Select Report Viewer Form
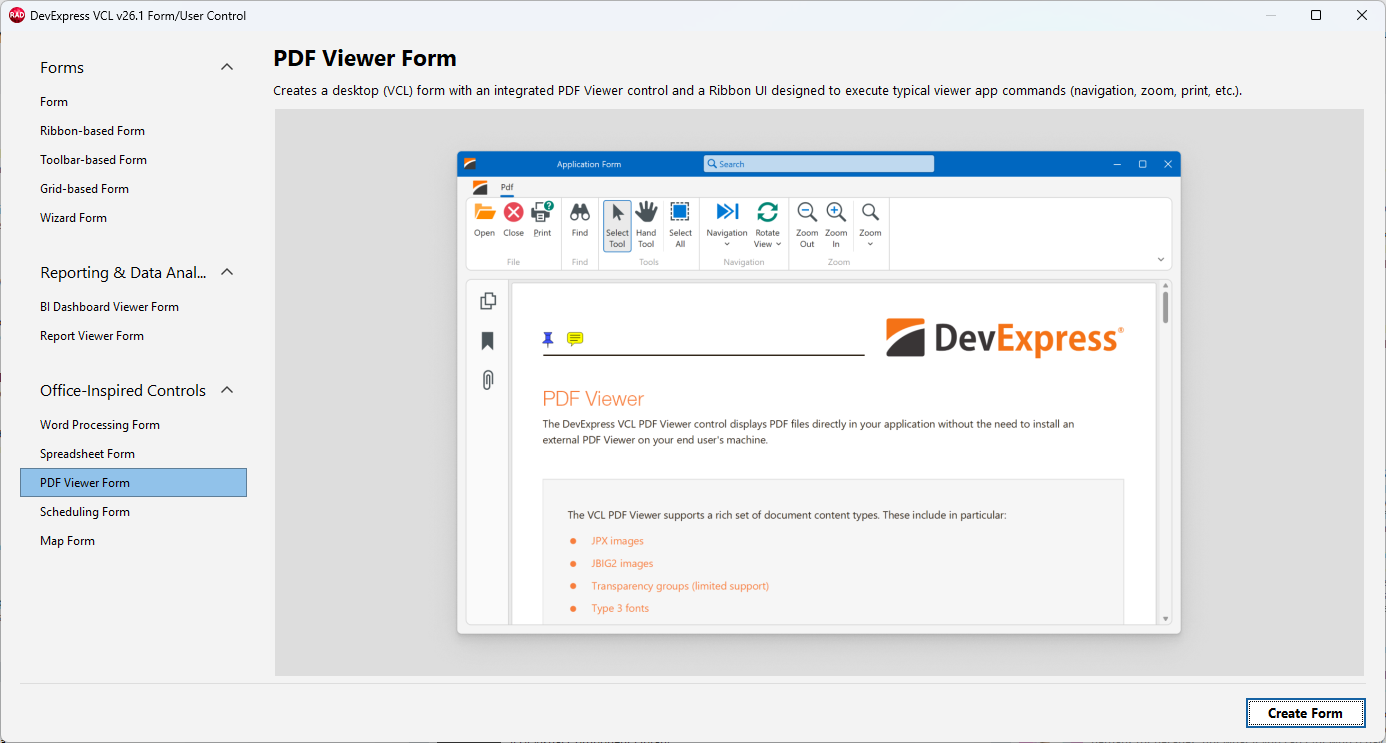The height and width of the screenshot is (743, 1386). 133,336
